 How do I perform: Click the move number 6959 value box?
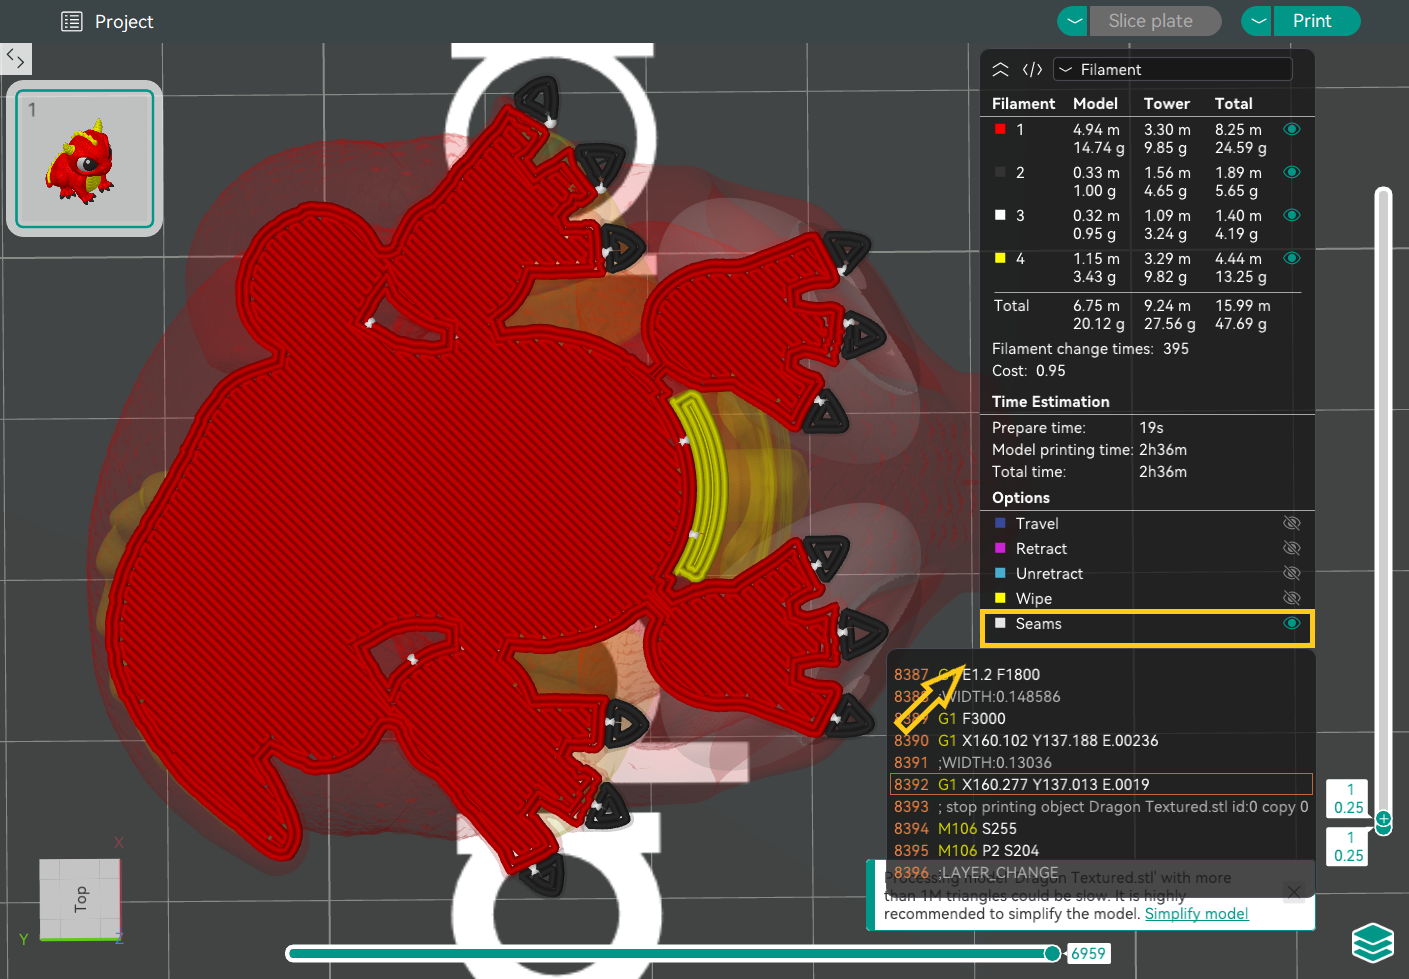click(x=1088, y=953)
